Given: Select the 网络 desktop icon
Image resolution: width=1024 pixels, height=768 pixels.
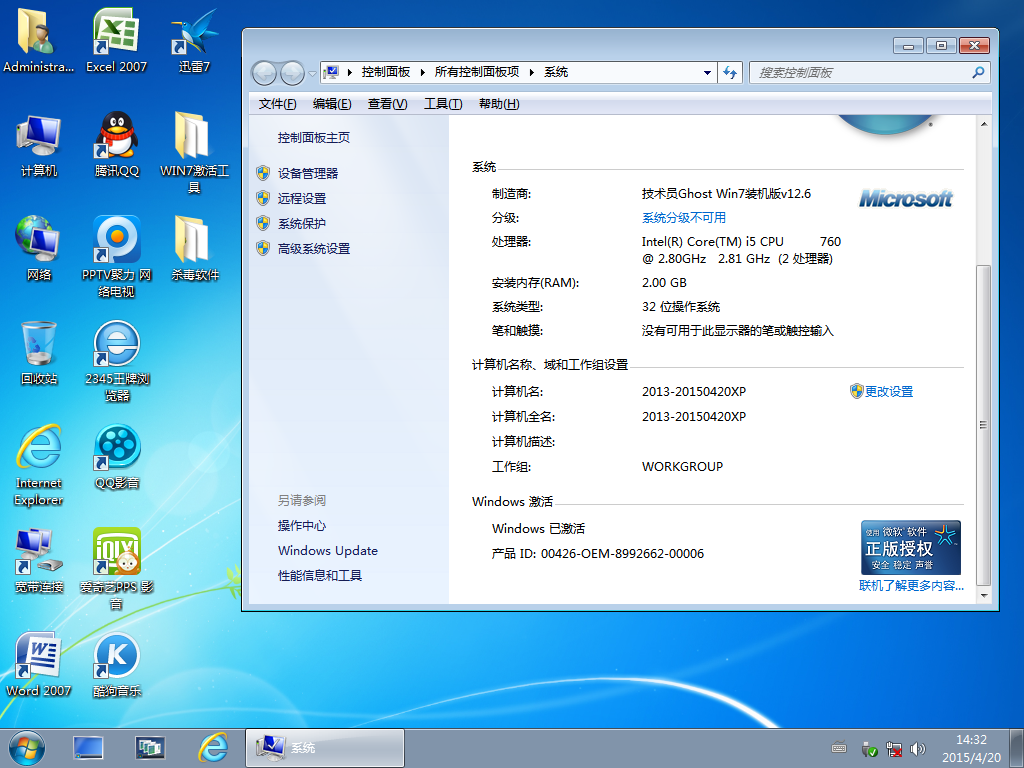Looking at the screenshot, I should click(39, 249).
